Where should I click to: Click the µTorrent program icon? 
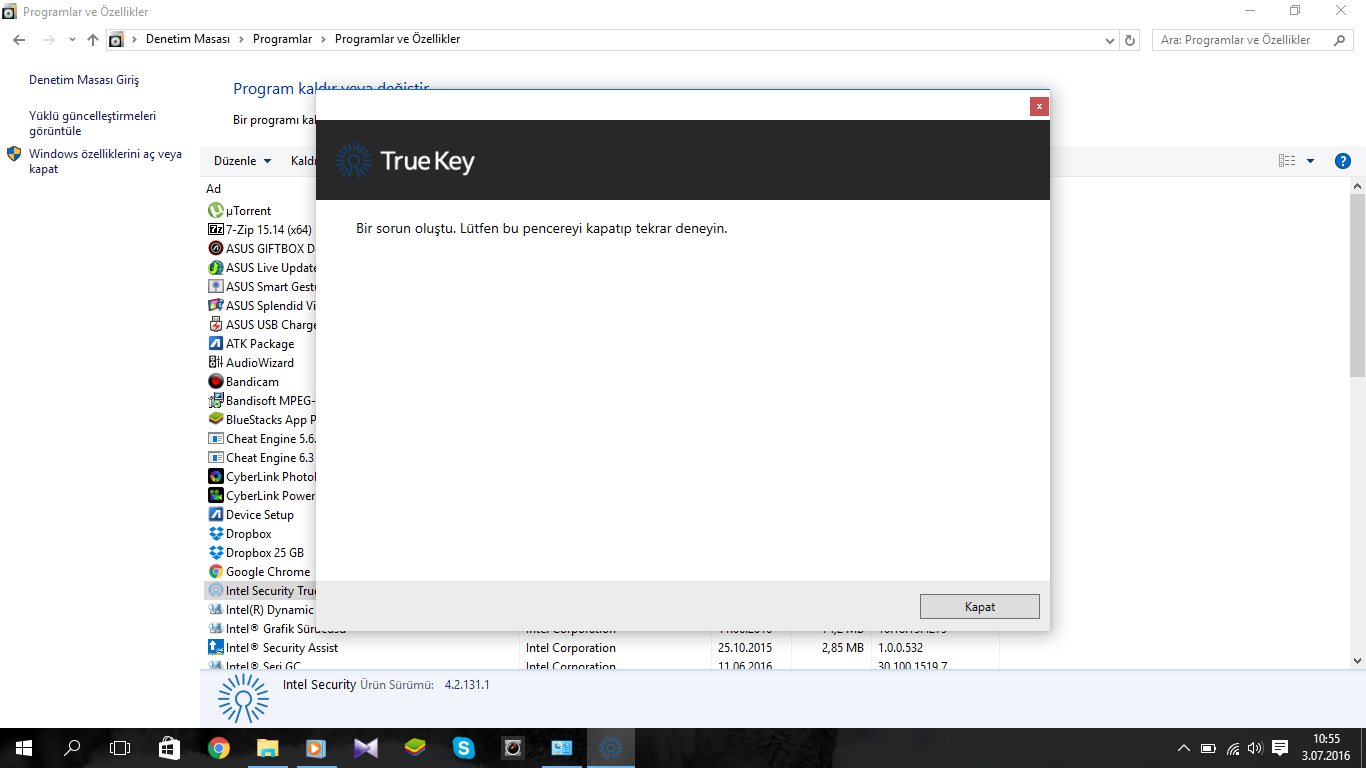click(x=215, y=211)
